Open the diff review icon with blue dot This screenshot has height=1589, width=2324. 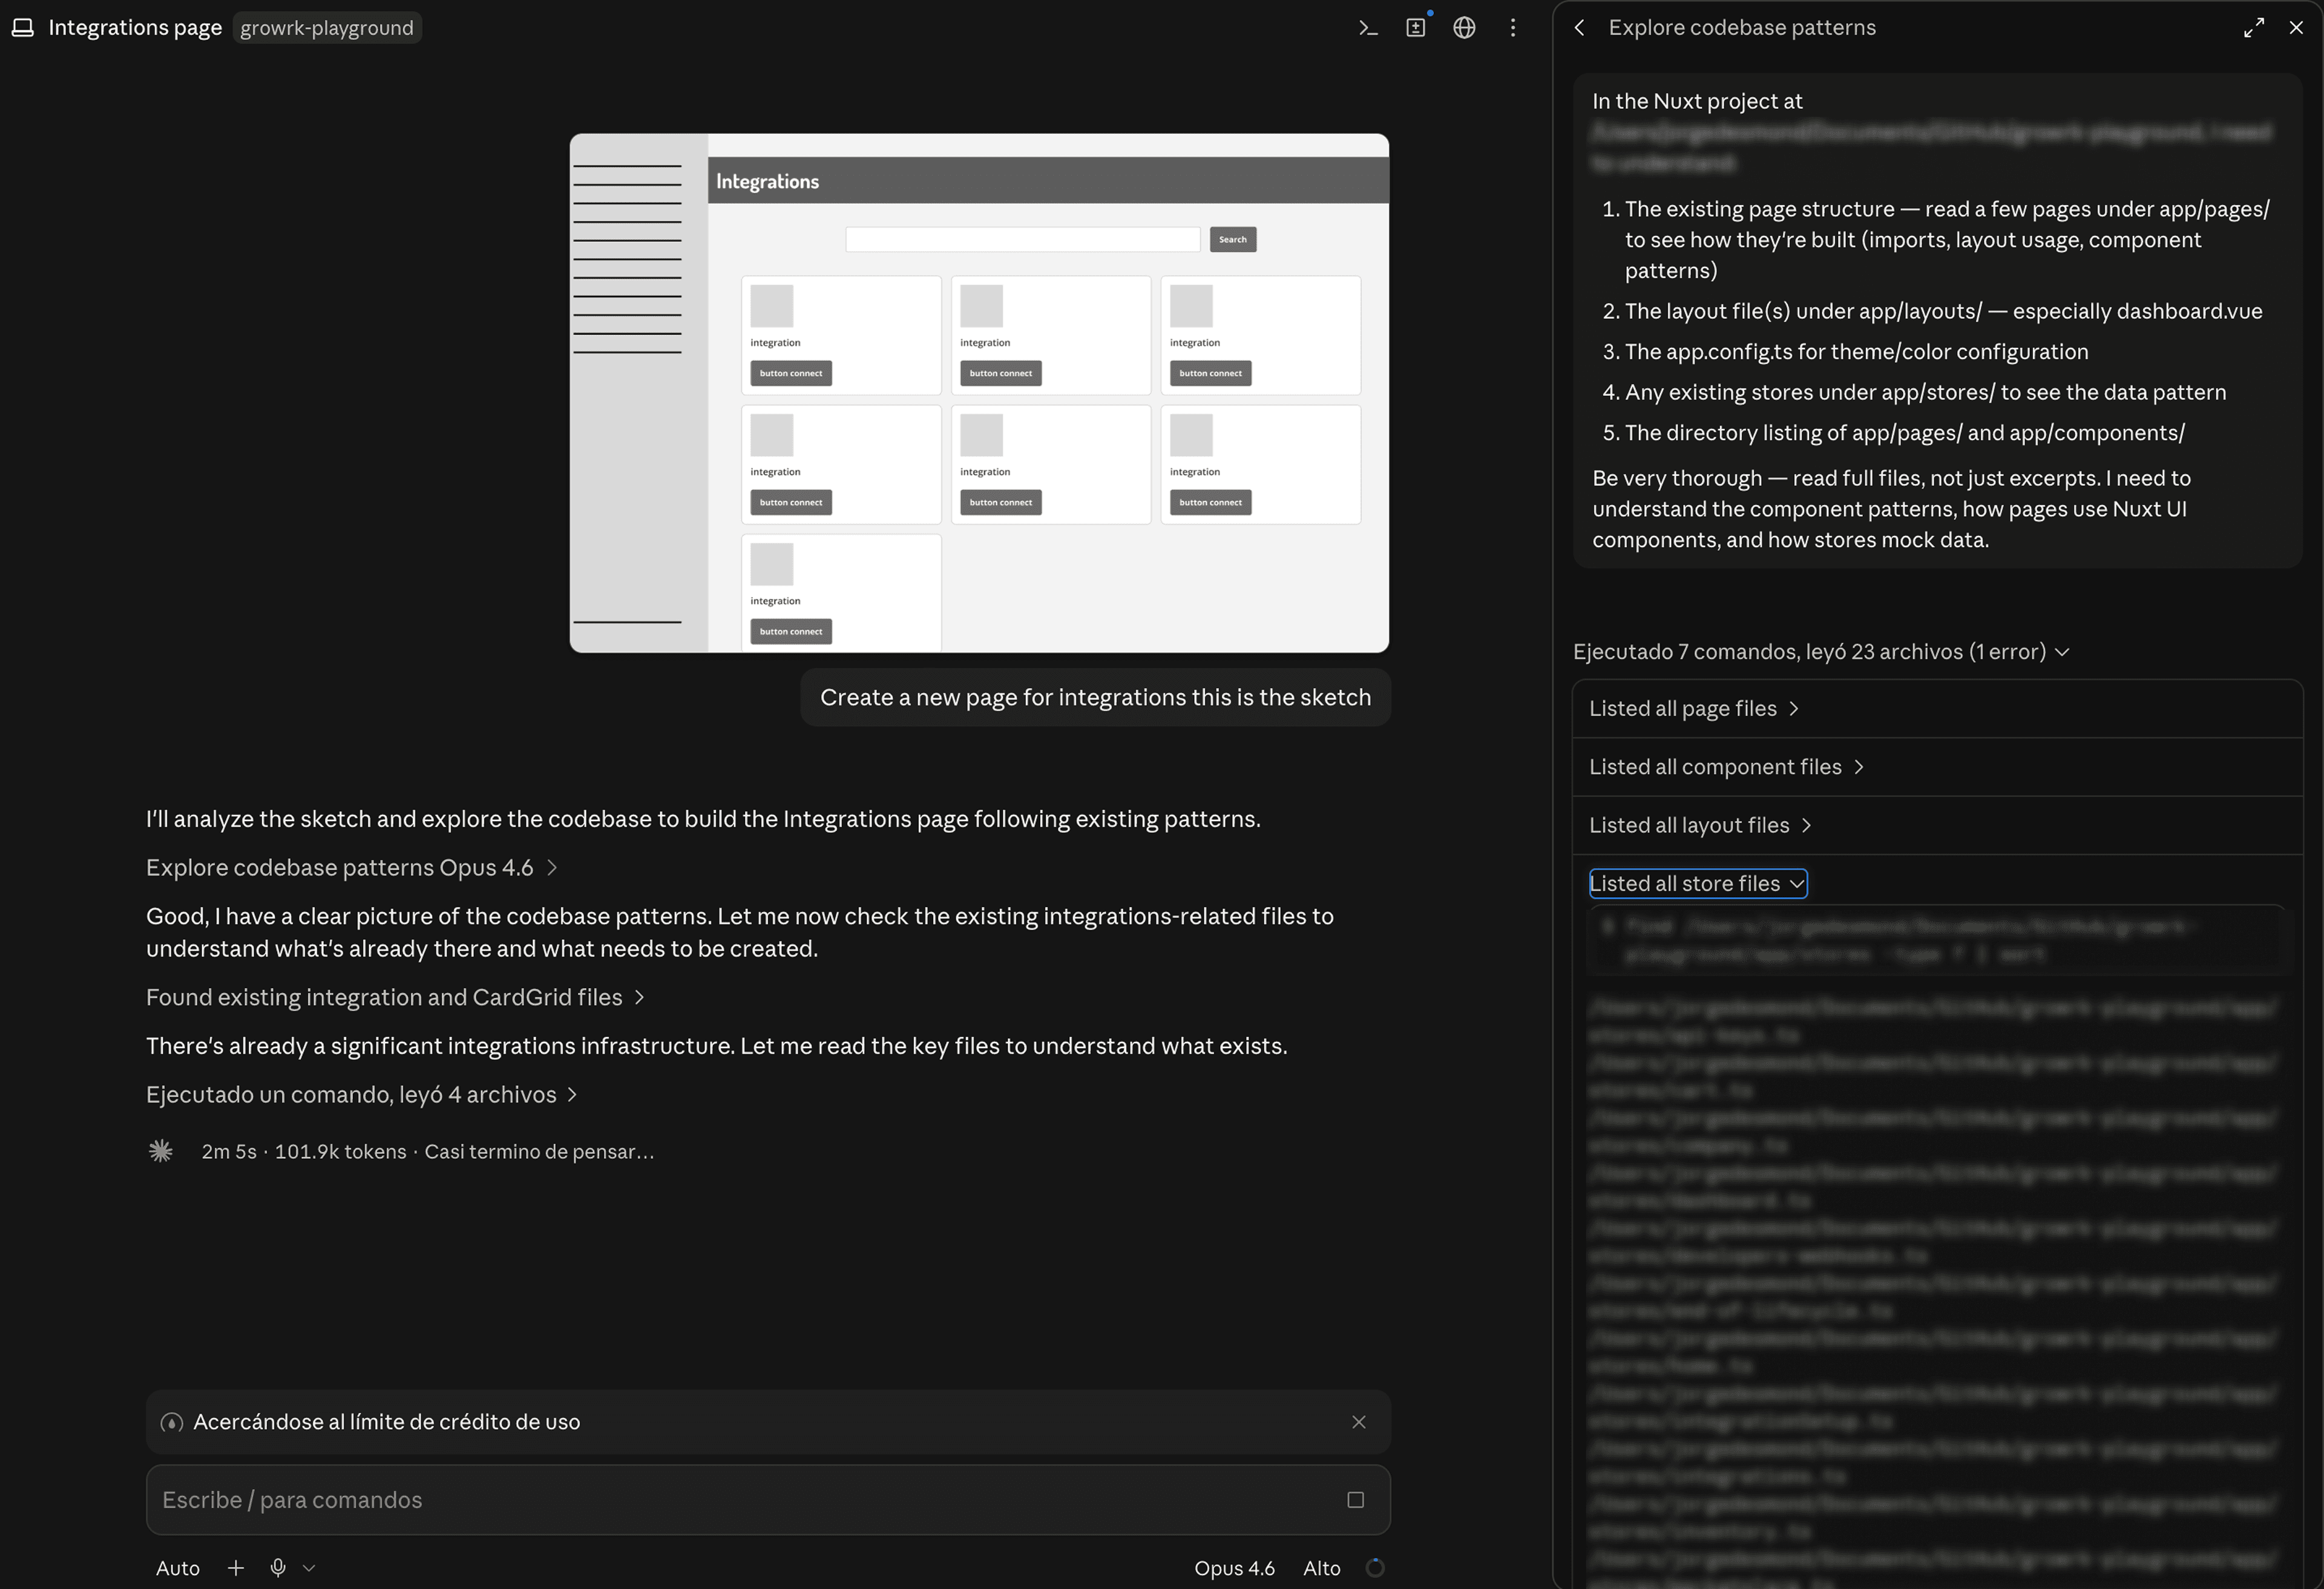coord(1416,28)
